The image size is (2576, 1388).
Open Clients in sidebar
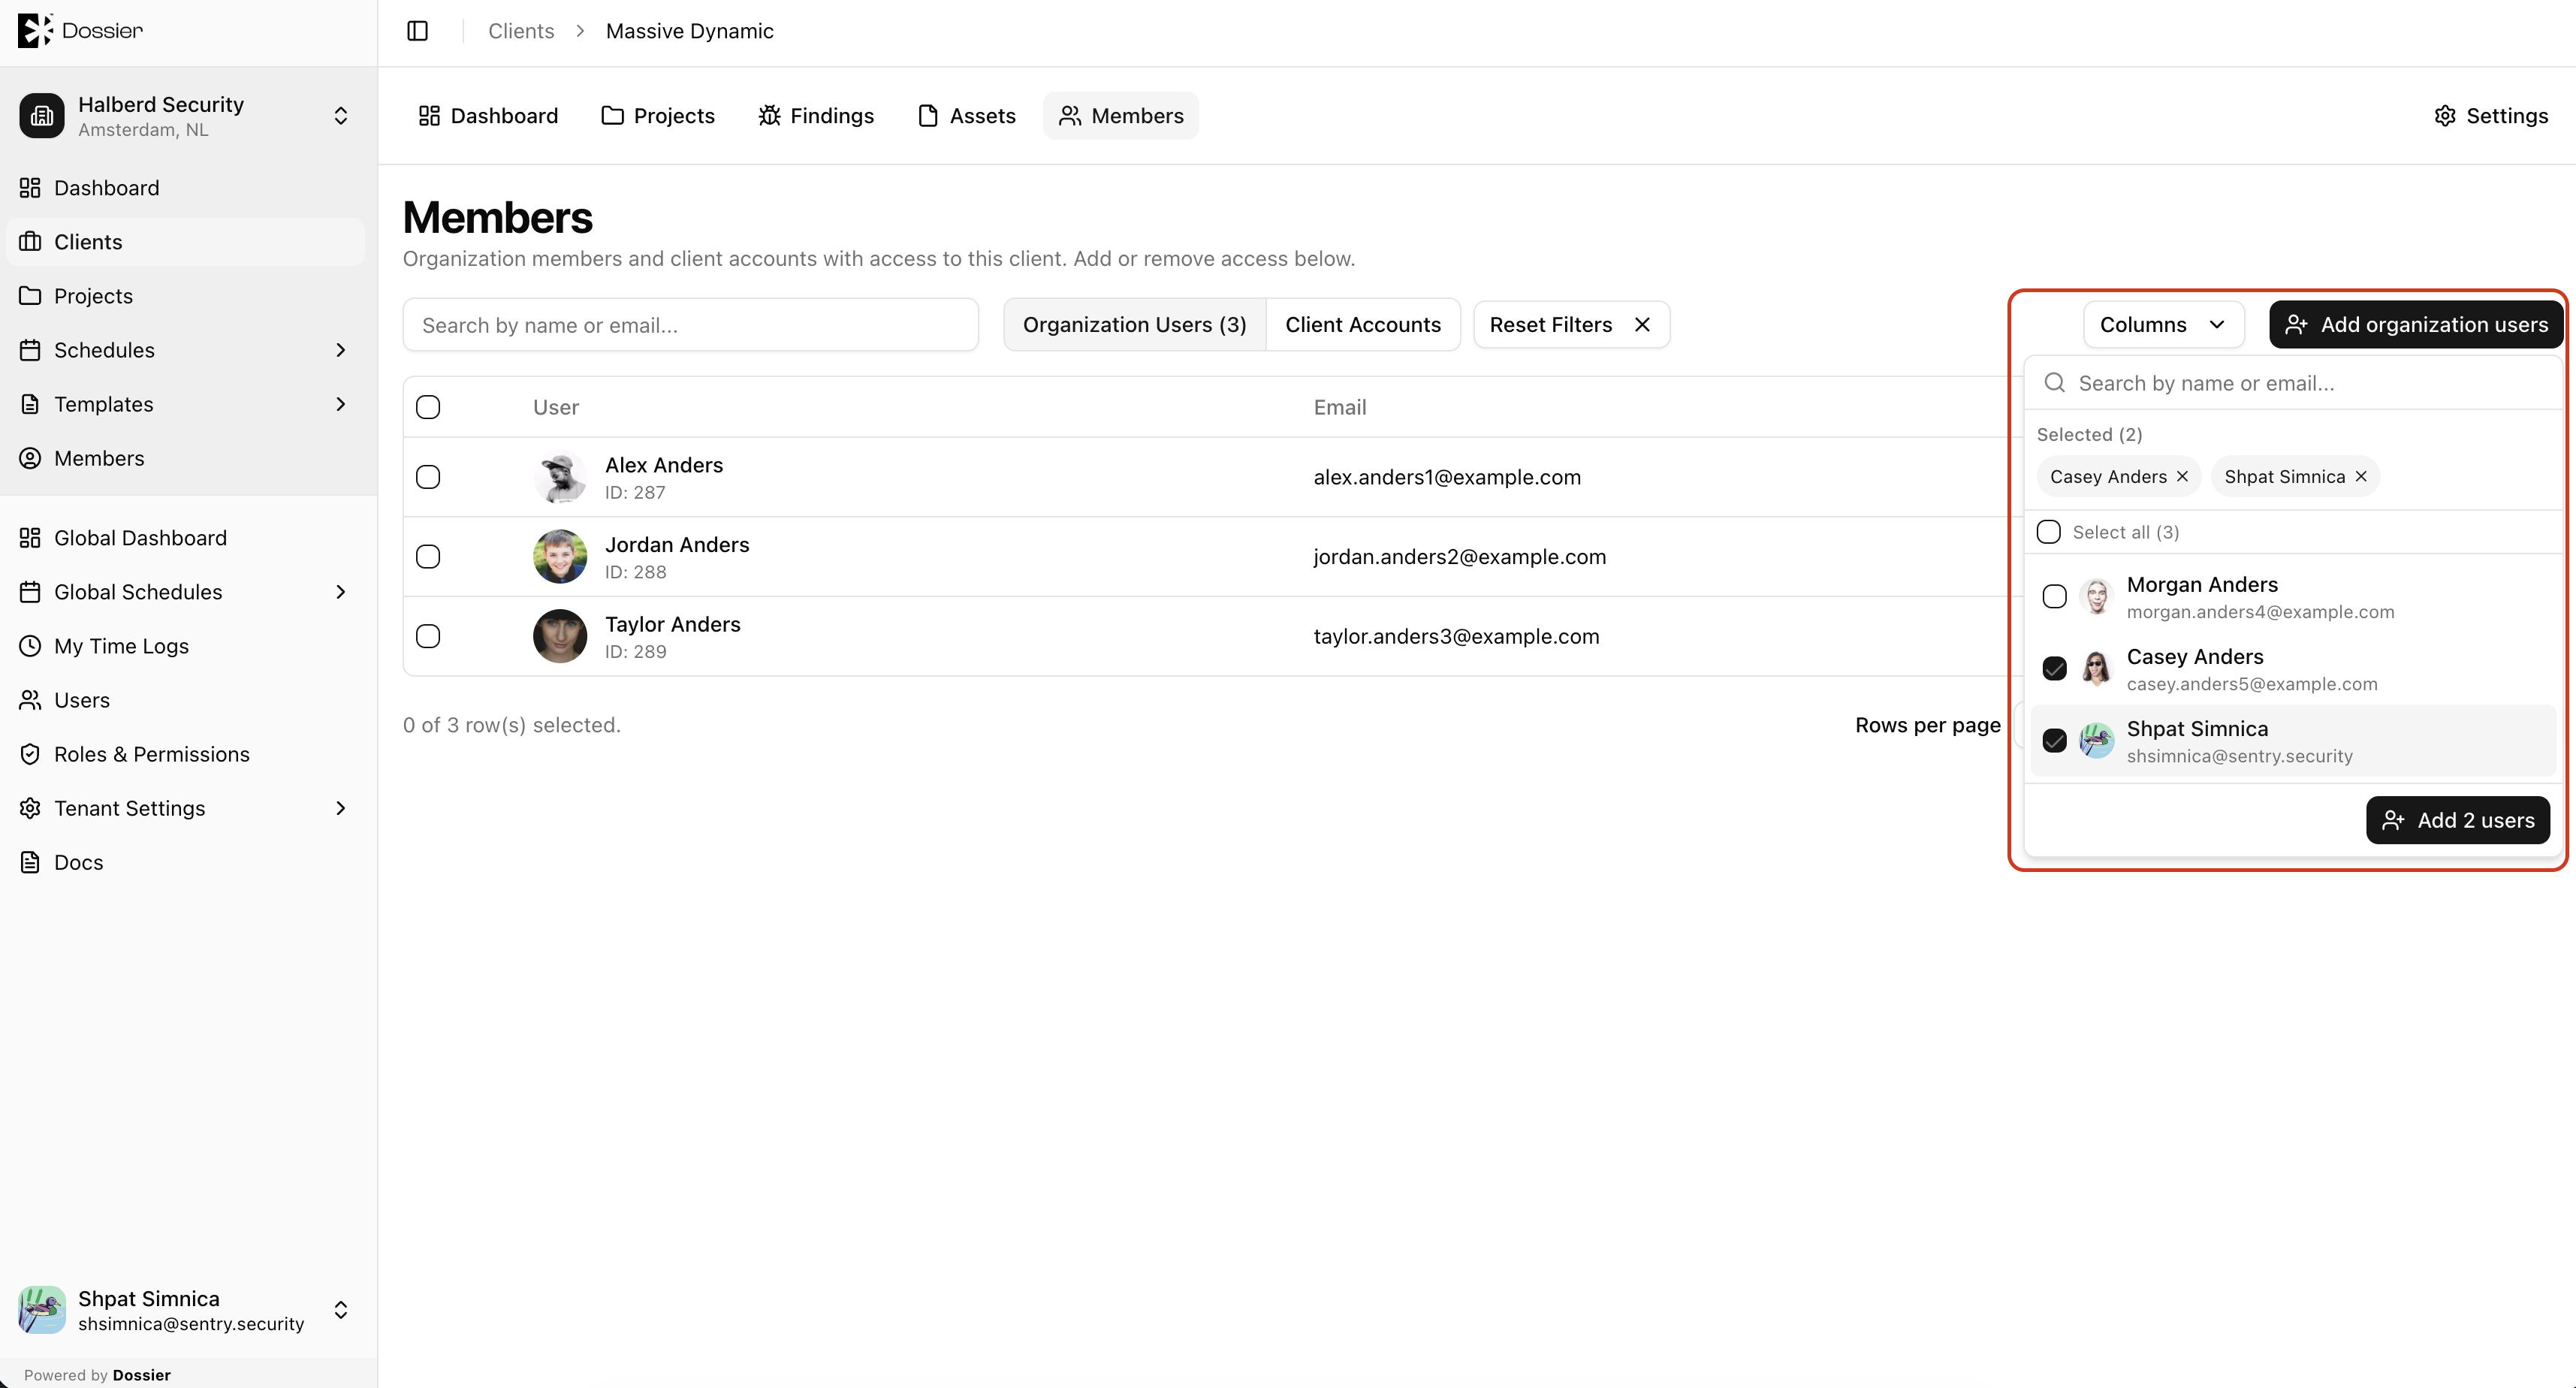(185, 242)
